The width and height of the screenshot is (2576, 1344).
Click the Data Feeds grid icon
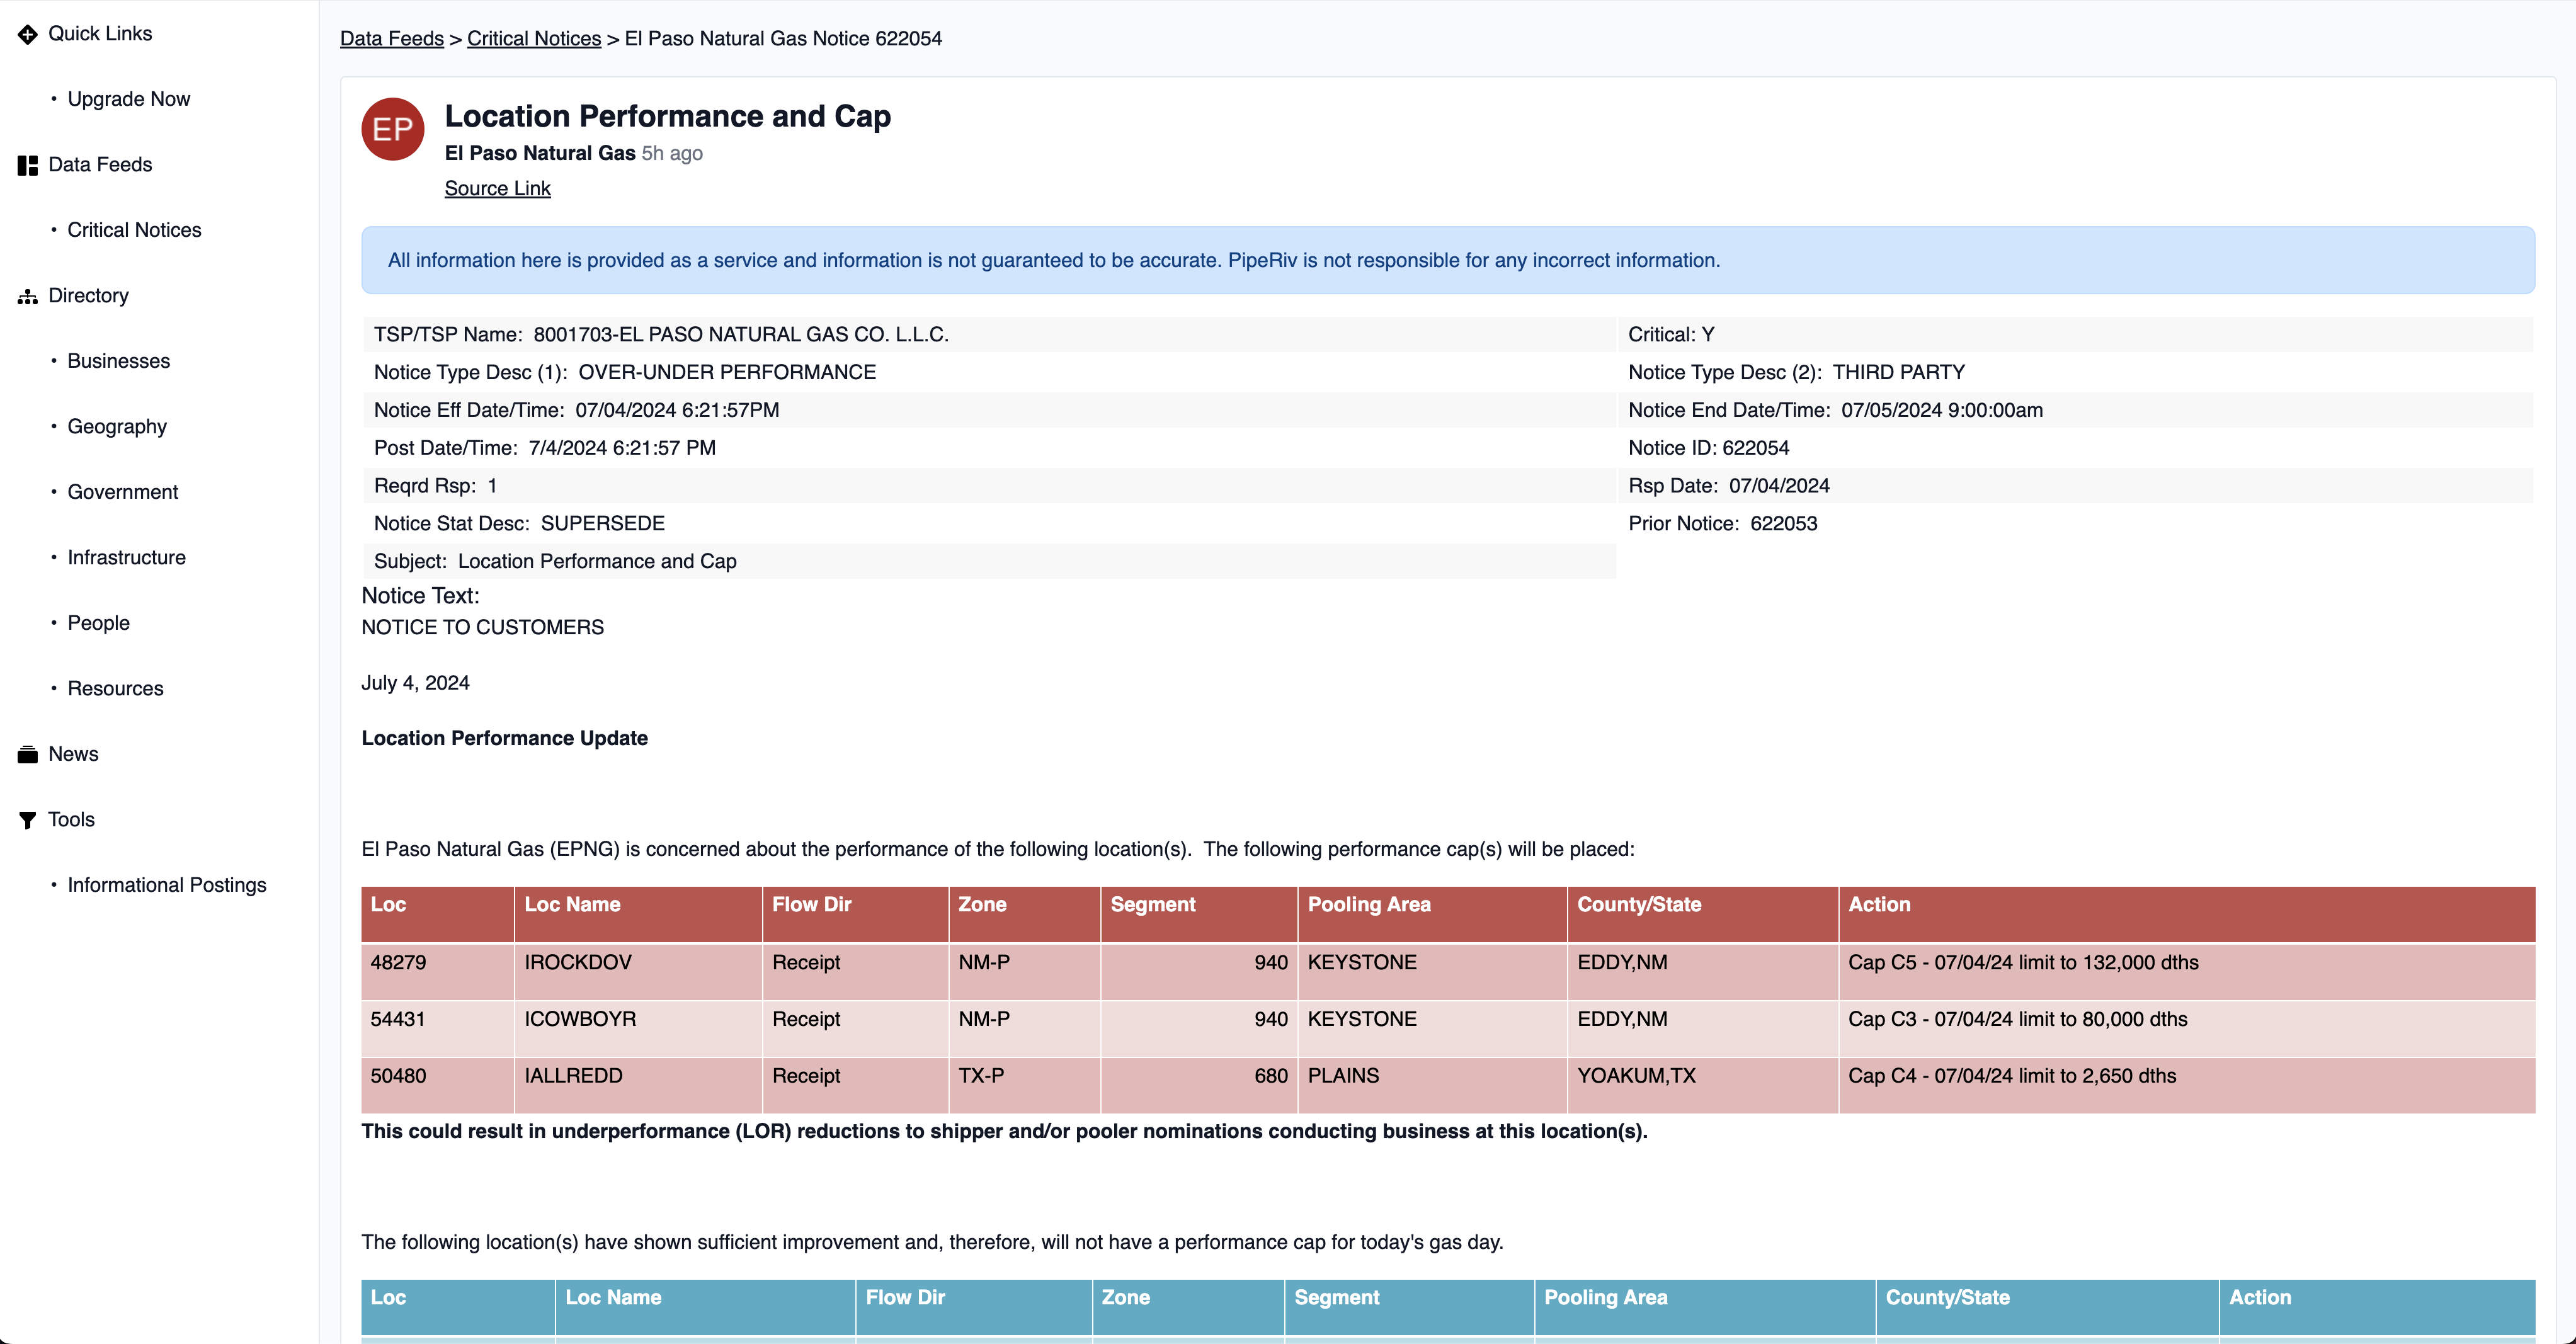(27, 165)
